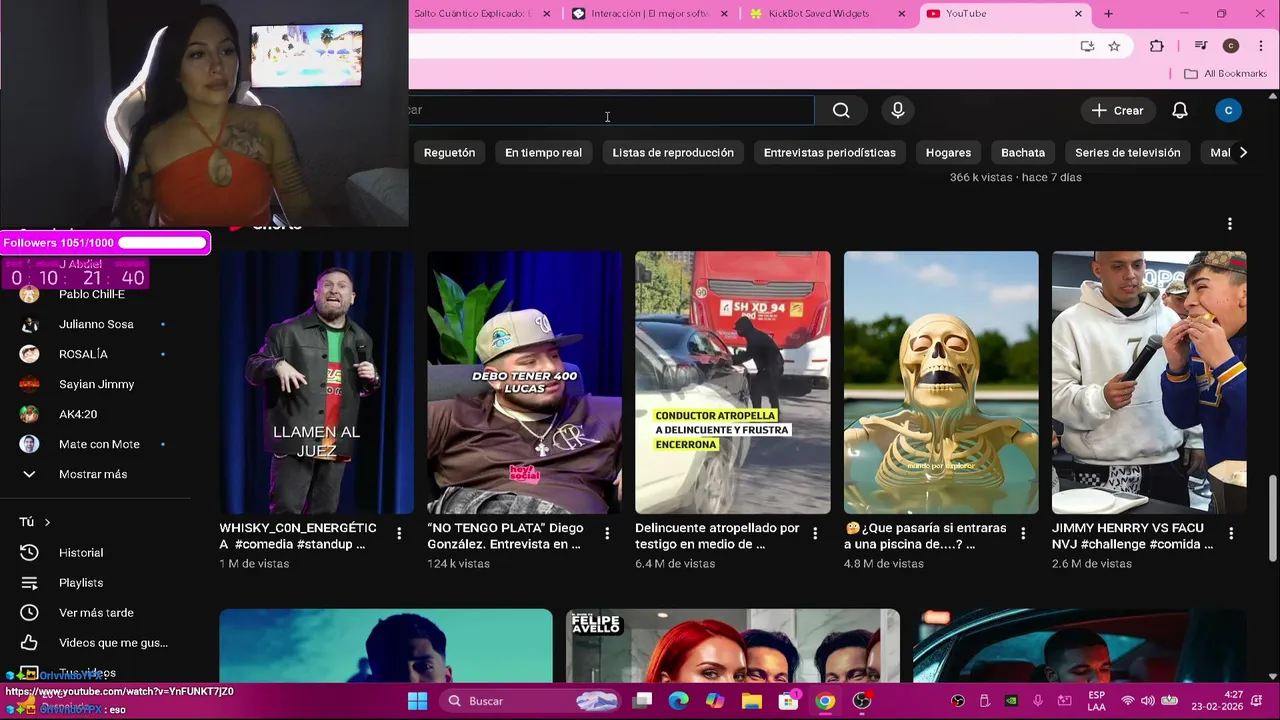Click the install app icon in address bar
The image size is (1280, 720).
click(1087, 46)
